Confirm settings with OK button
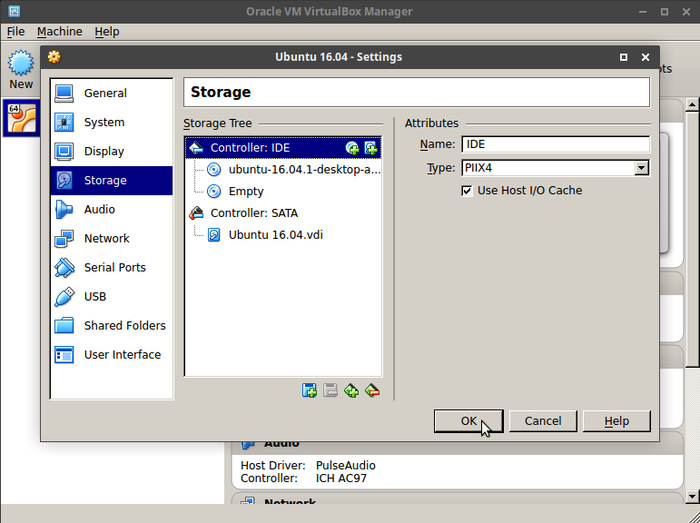 (468, 421)
